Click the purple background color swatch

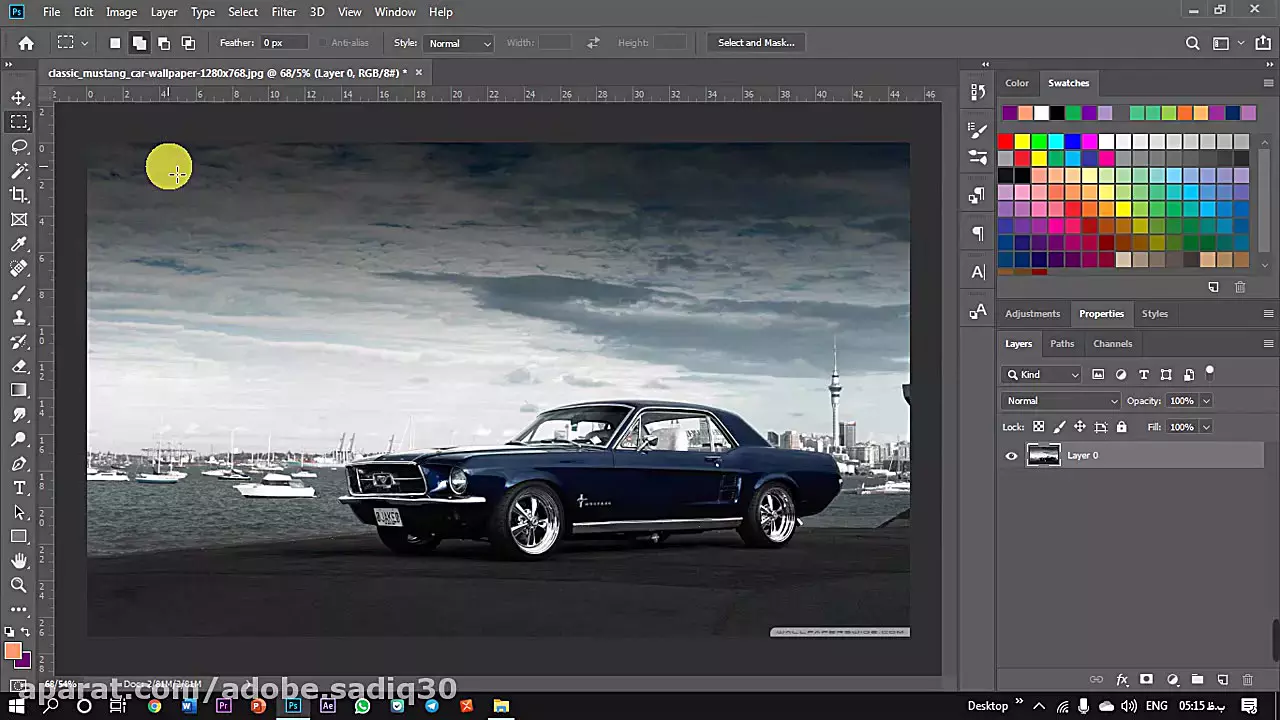click(x=25, y=662)
